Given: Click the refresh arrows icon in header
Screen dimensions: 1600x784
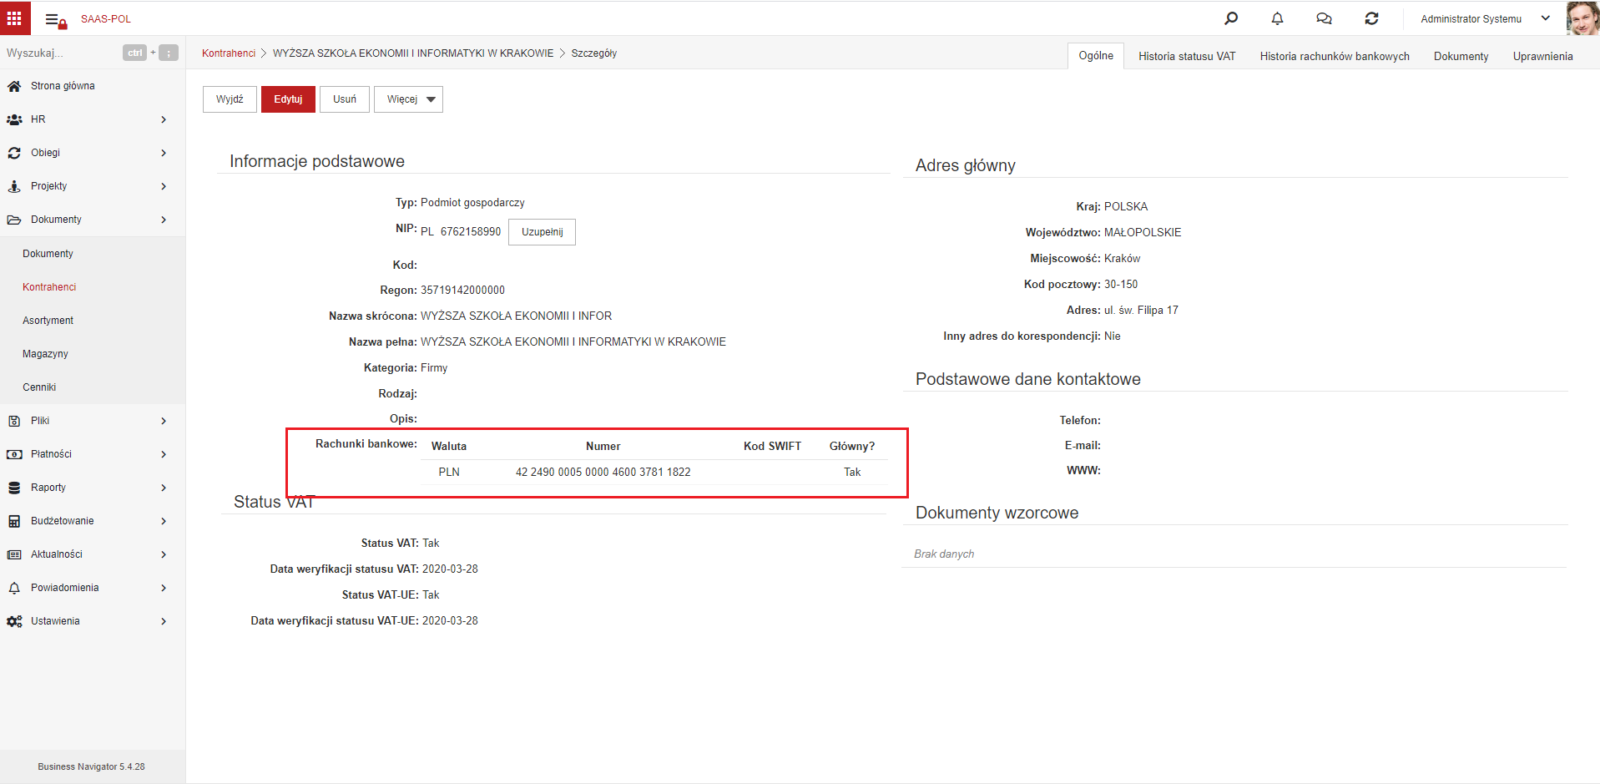Looking at the screenshot, I should 1372,18.
